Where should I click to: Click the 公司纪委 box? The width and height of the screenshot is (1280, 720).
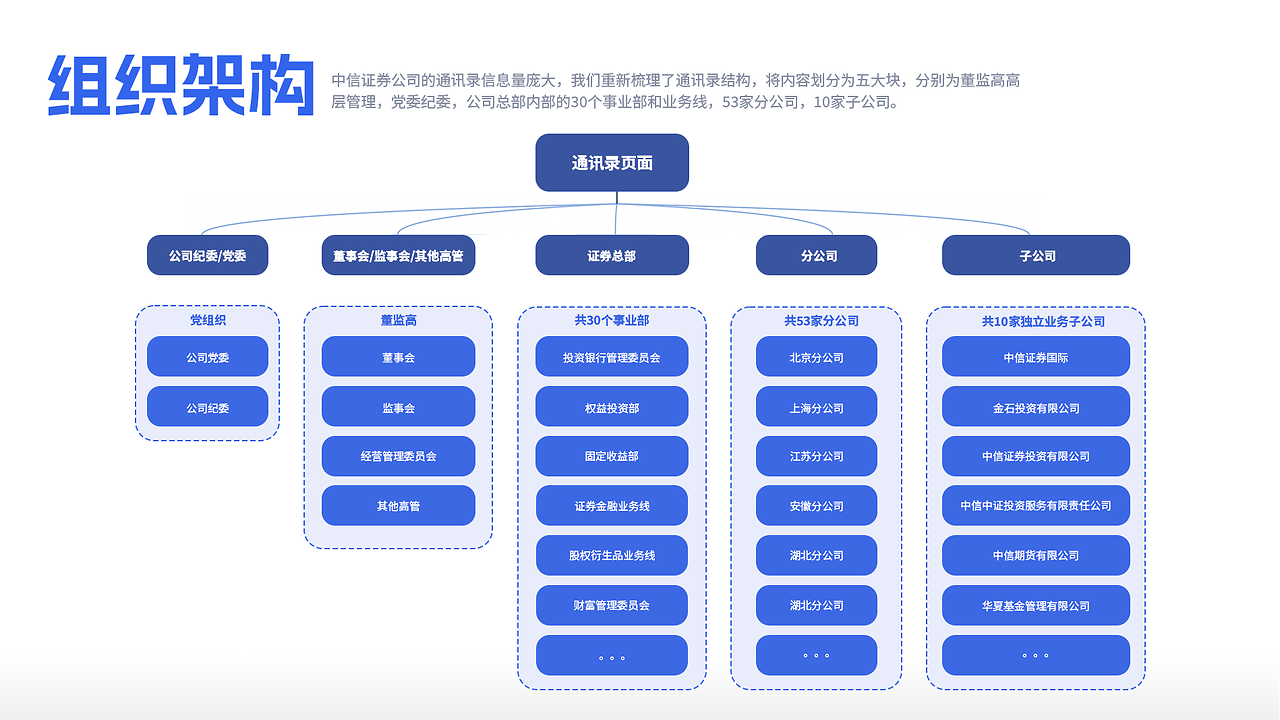(x=207, y=407)
